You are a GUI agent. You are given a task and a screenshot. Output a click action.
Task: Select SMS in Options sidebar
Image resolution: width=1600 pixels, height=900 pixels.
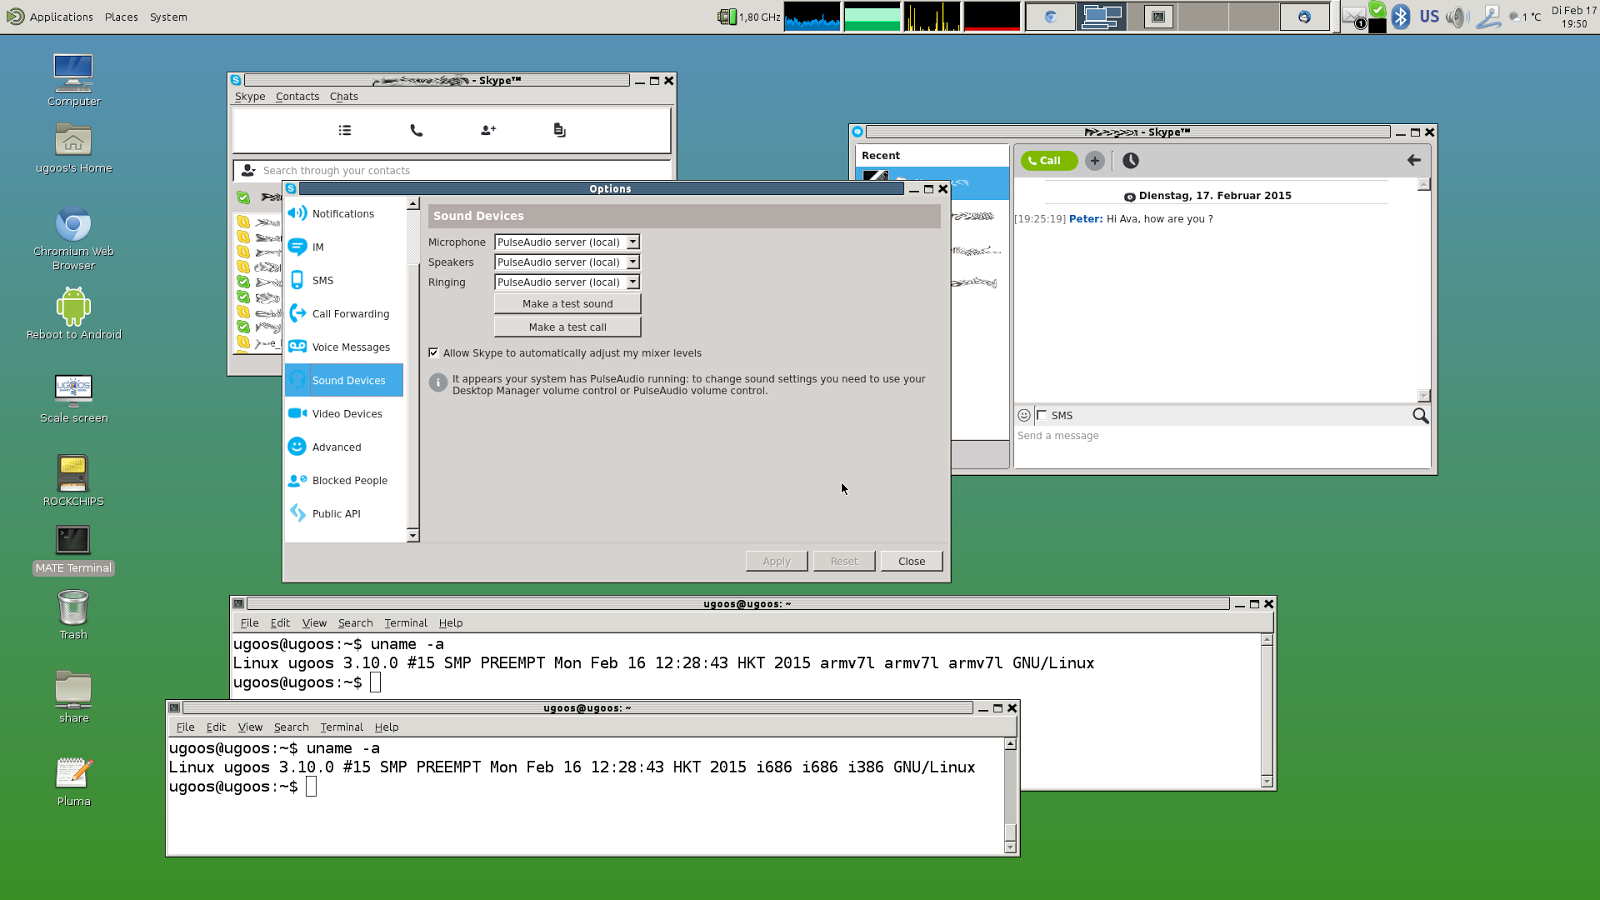[x=344, y=280]
